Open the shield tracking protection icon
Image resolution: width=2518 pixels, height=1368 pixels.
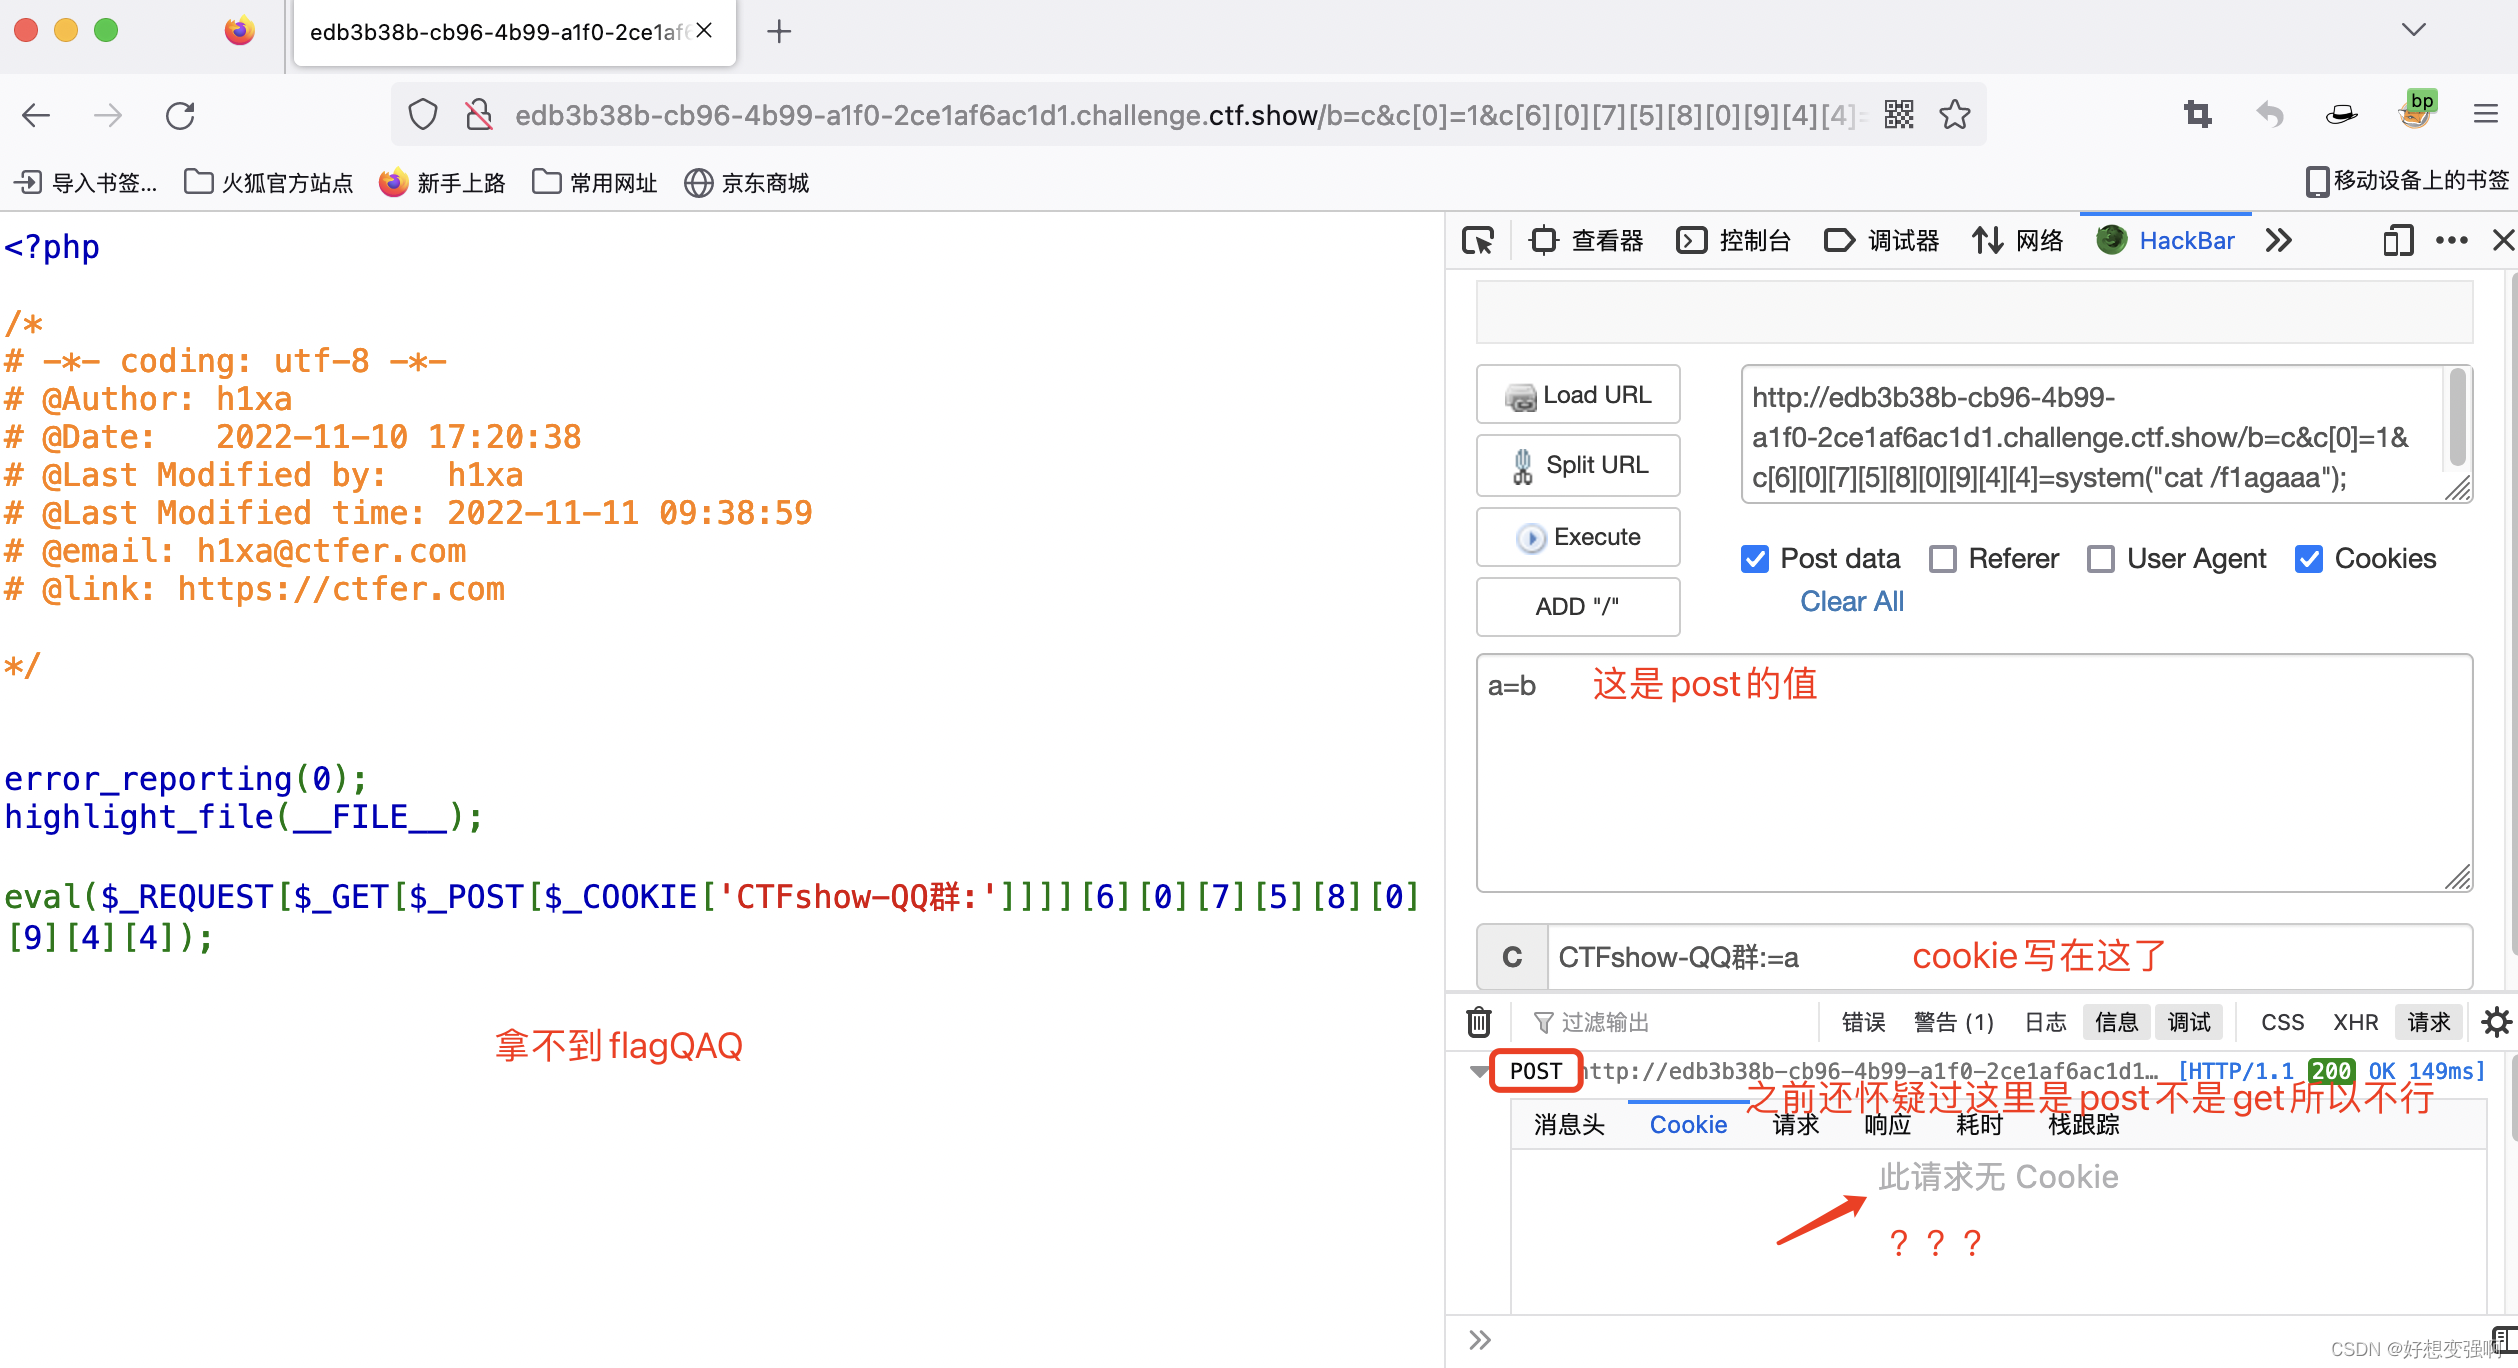[423, 115]
